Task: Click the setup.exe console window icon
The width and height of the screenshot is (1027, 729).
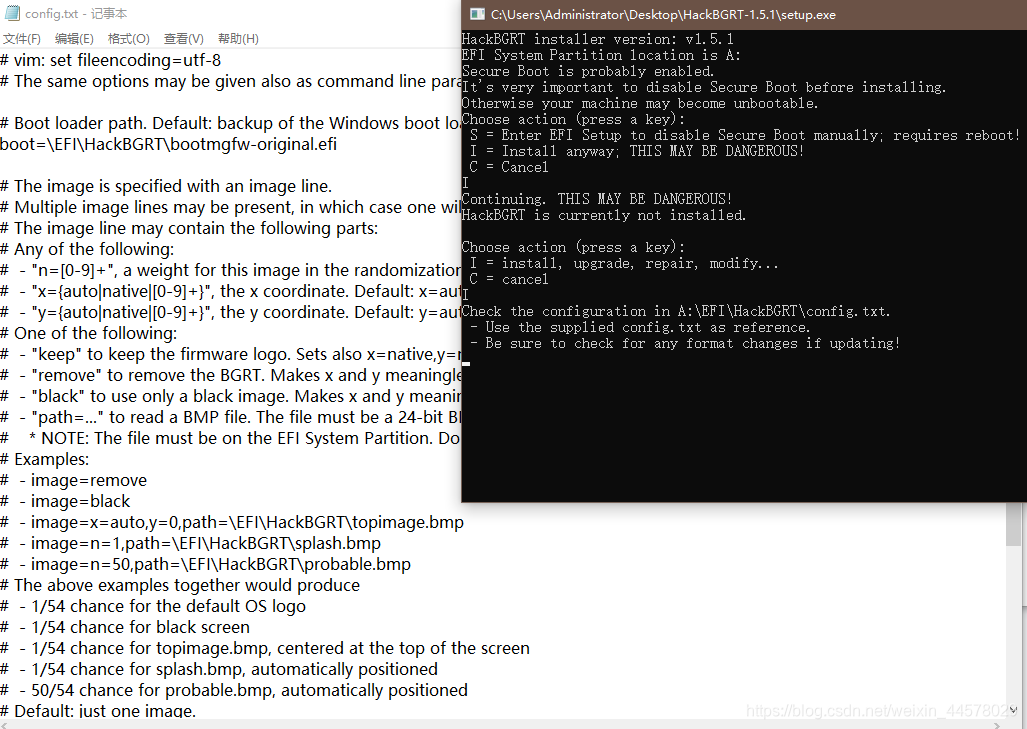Action: coord(477,14)
